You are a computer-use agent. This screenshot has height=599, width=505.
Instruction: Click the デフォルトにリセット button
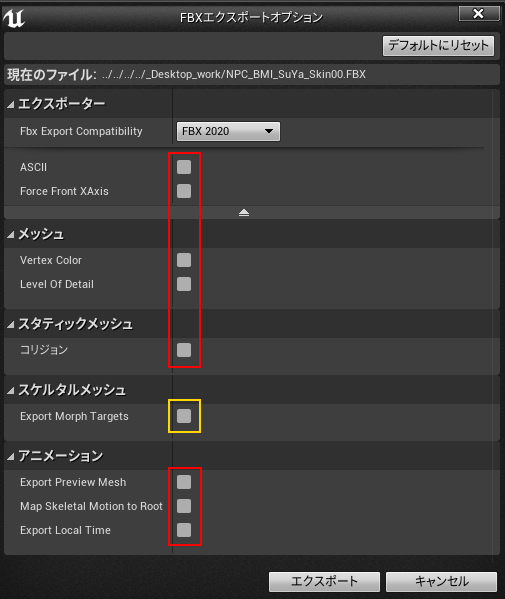click(x=438, y=46)
